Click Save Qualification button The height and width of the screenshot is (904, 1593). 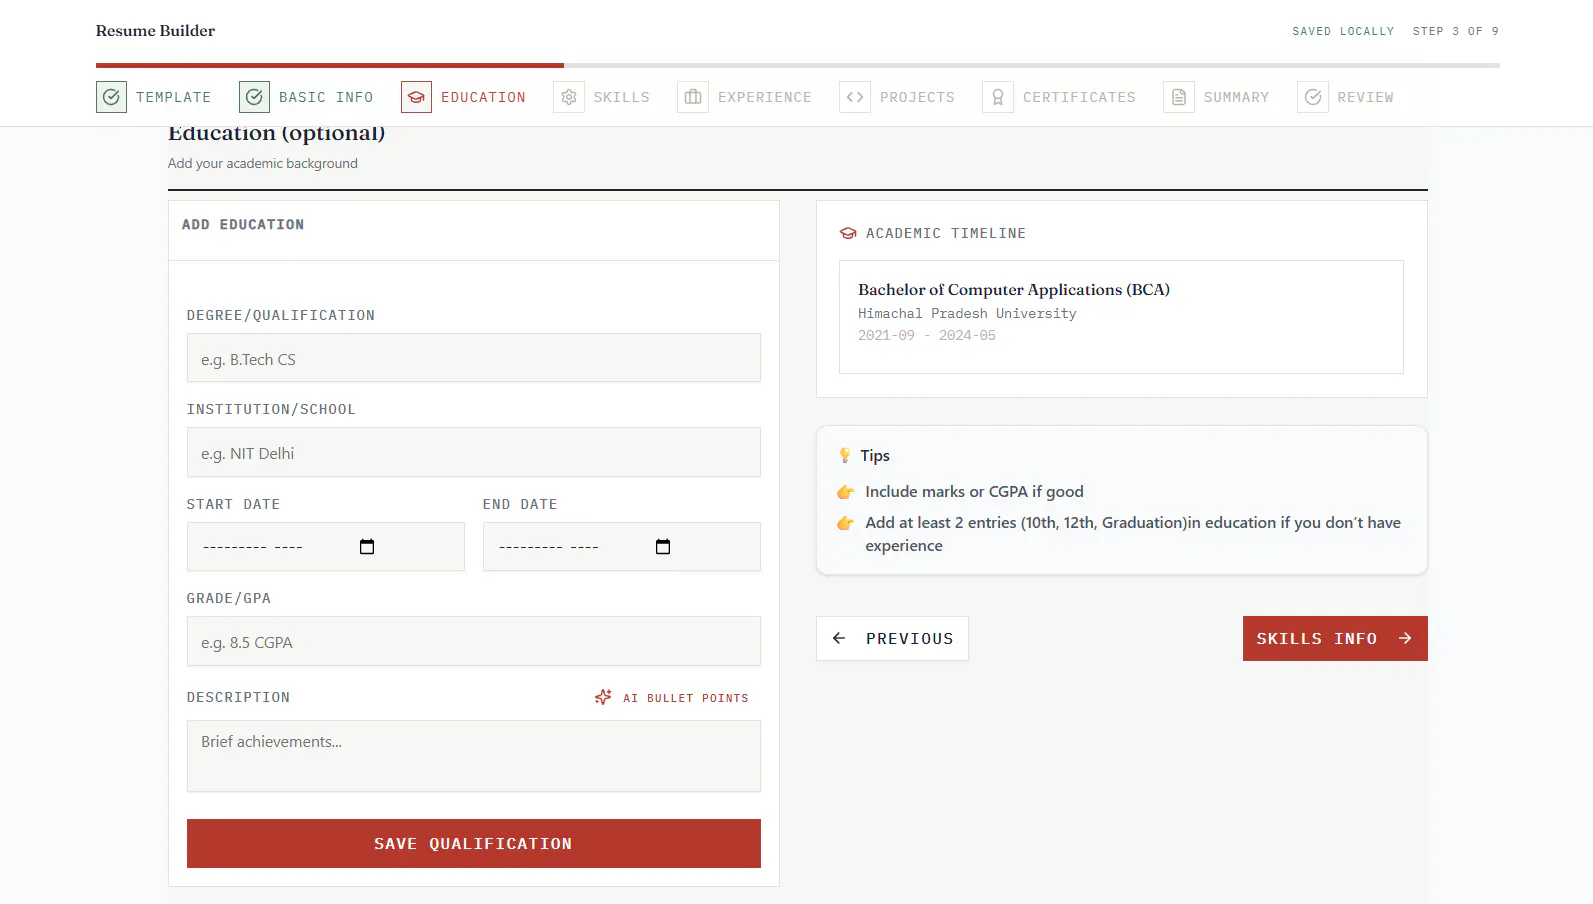coord(474,843)
